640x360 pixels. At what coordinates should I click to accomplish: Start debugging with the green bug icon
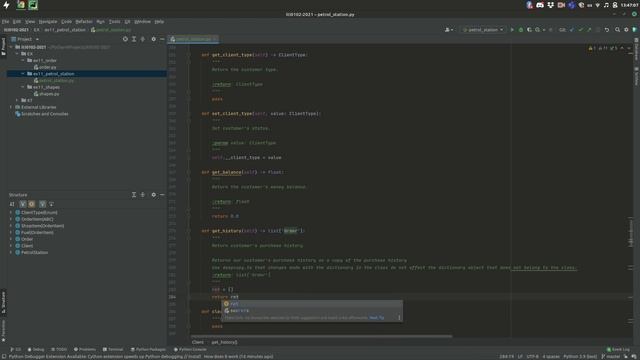coord(521,30)
